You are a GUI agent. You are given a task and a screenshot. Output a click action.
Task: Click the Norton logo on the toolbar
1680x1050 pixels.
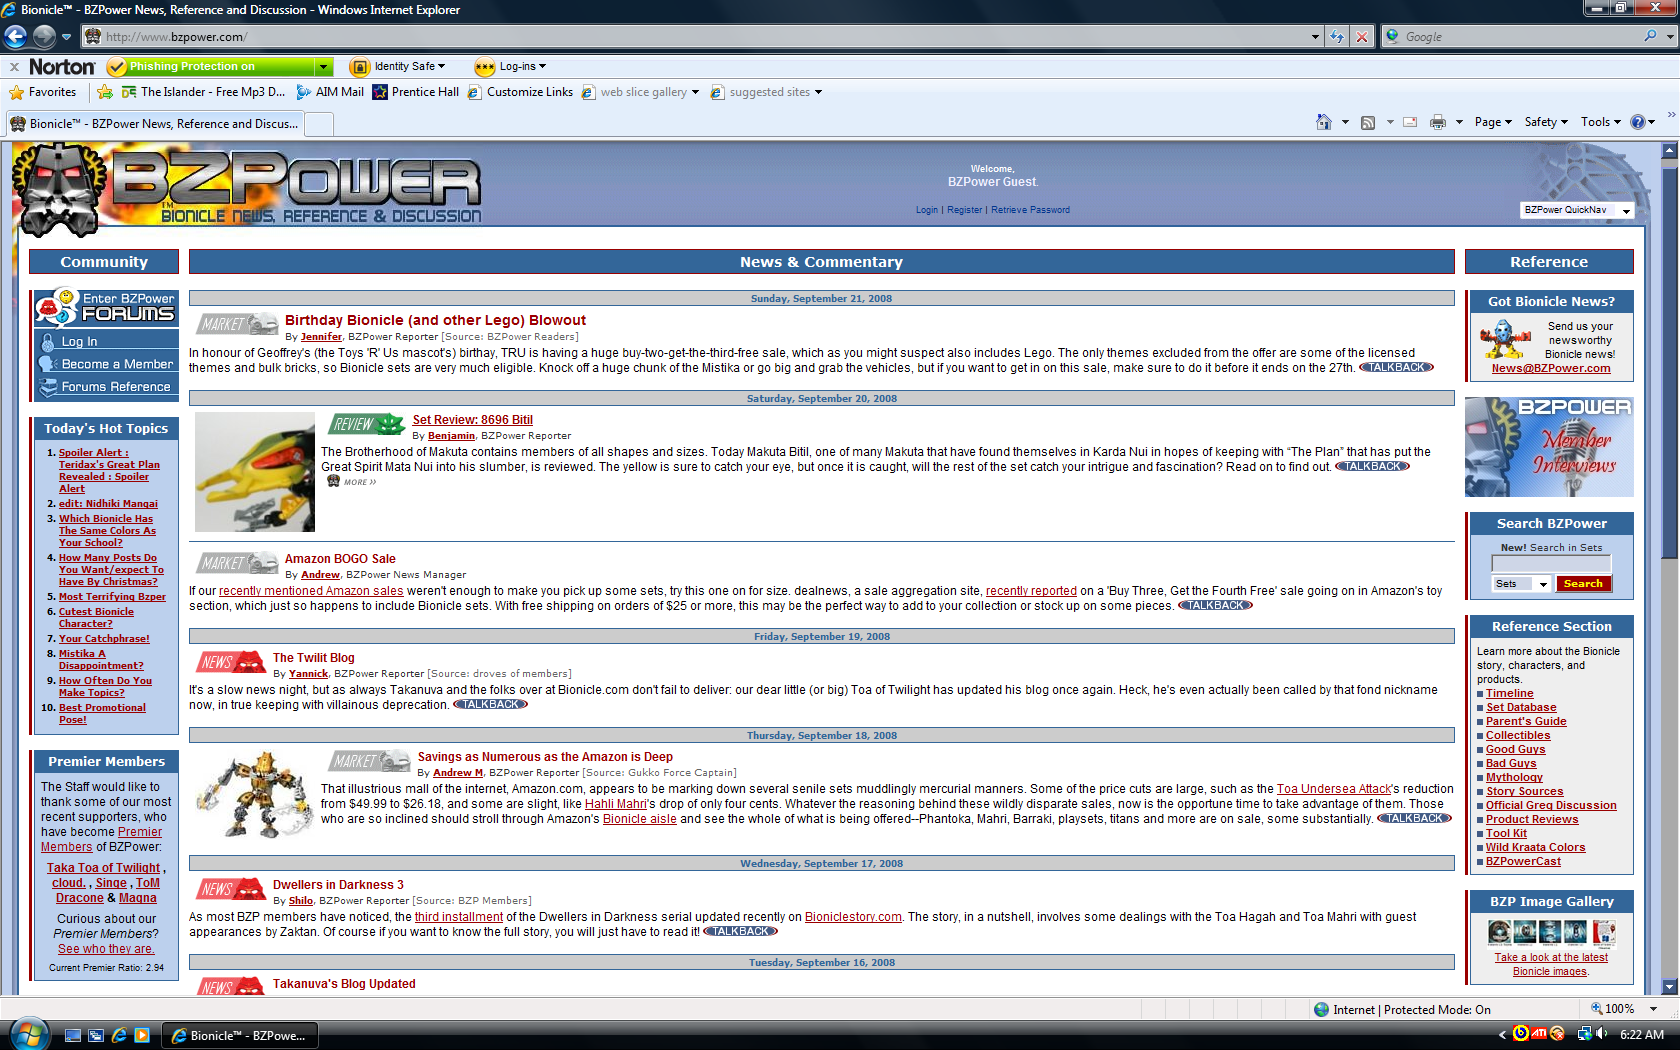(x=62, y=67)
